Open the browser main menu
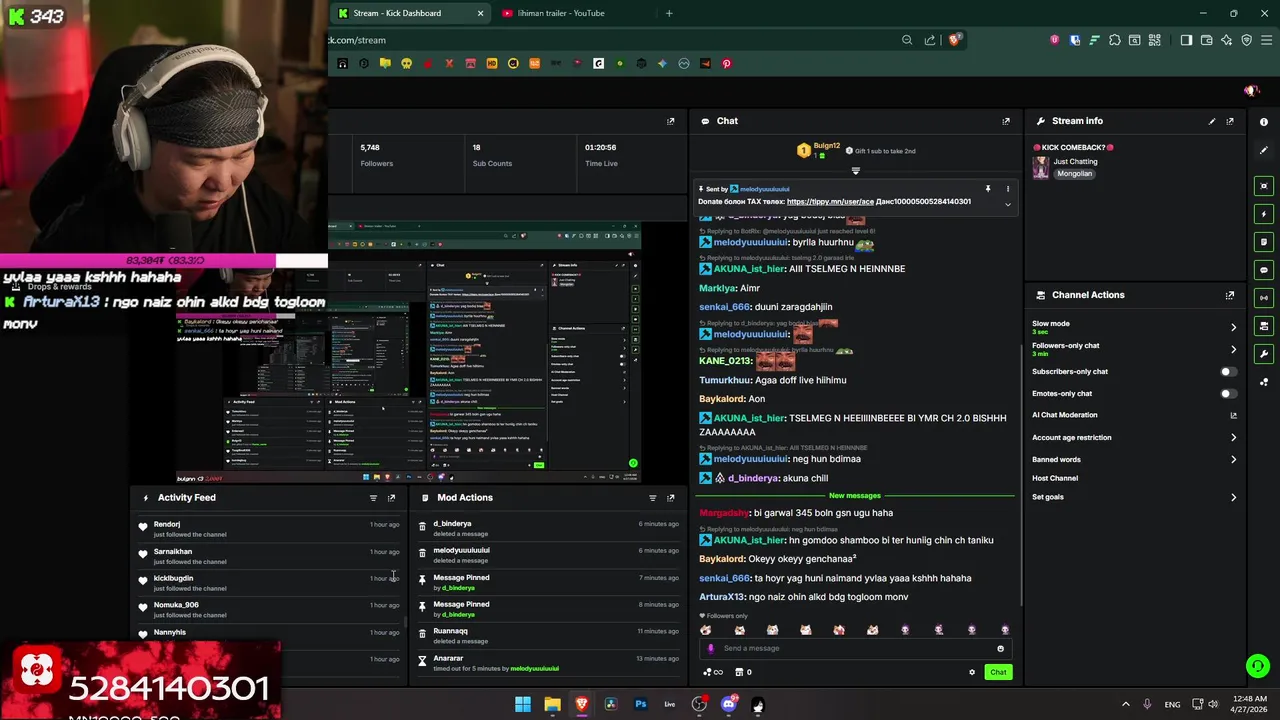The image size is (1280, 720). [x=1265, y=40]
